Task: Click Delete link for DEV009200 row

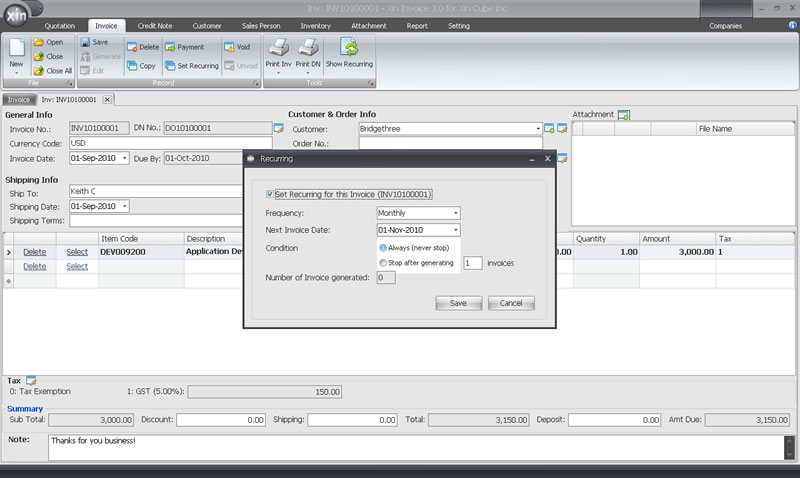Action: [35, 252]
